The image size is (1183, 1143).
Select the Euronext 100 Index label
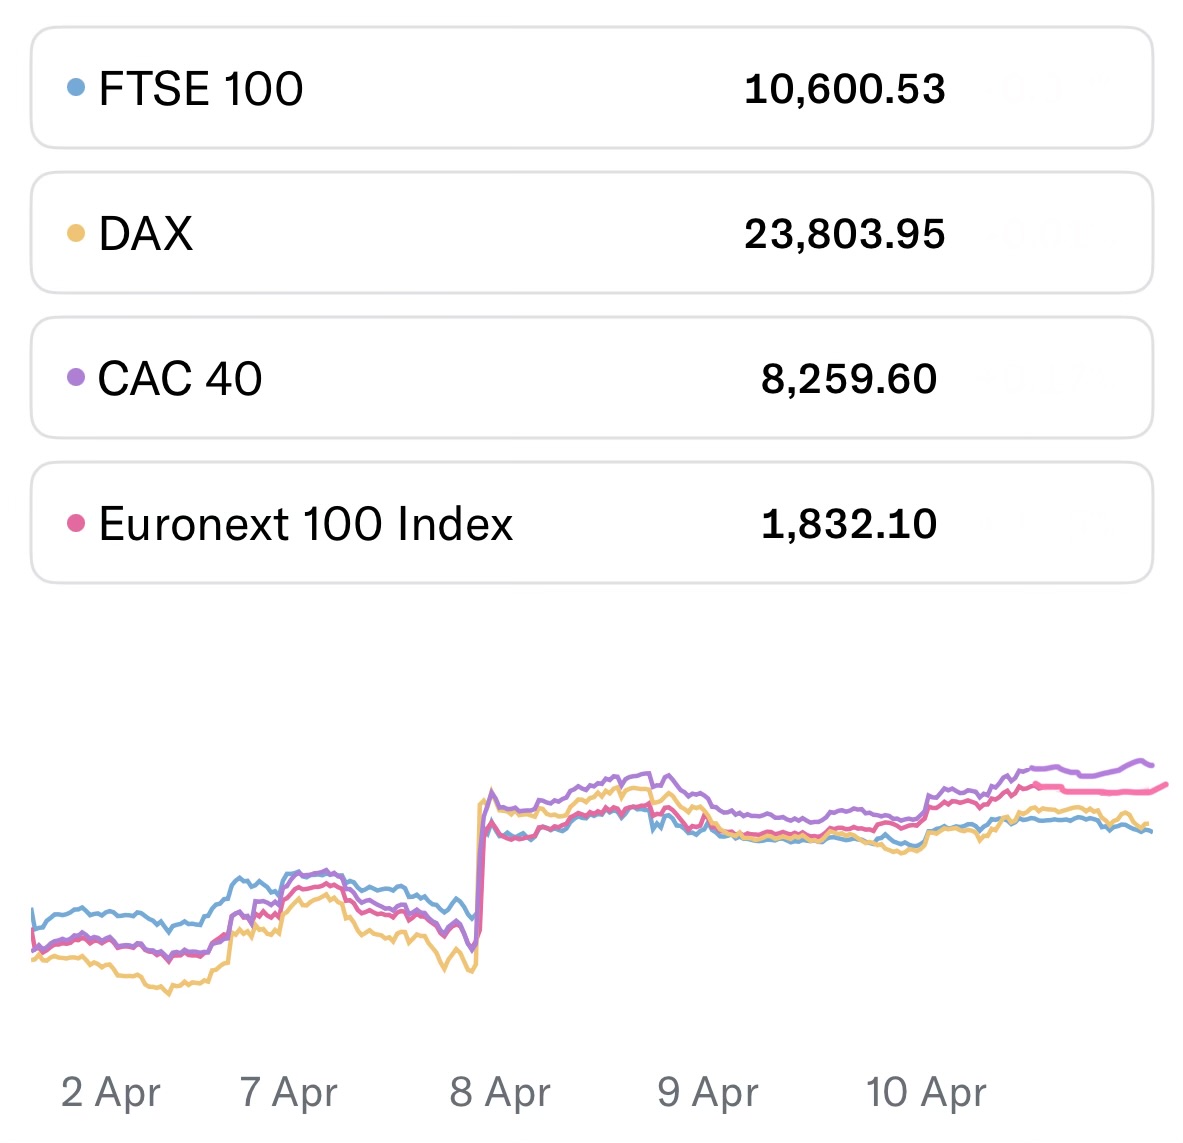click(x=306, y=523)
